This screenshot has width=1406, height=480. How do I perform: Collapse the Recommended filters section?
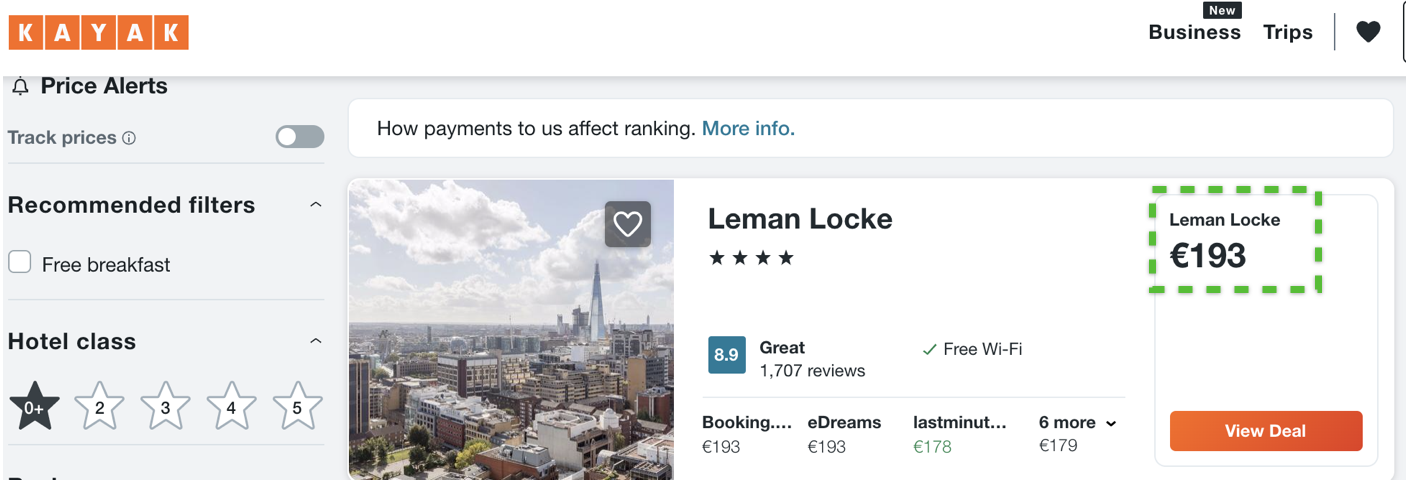pyautogui.click(x=316, y=205)
